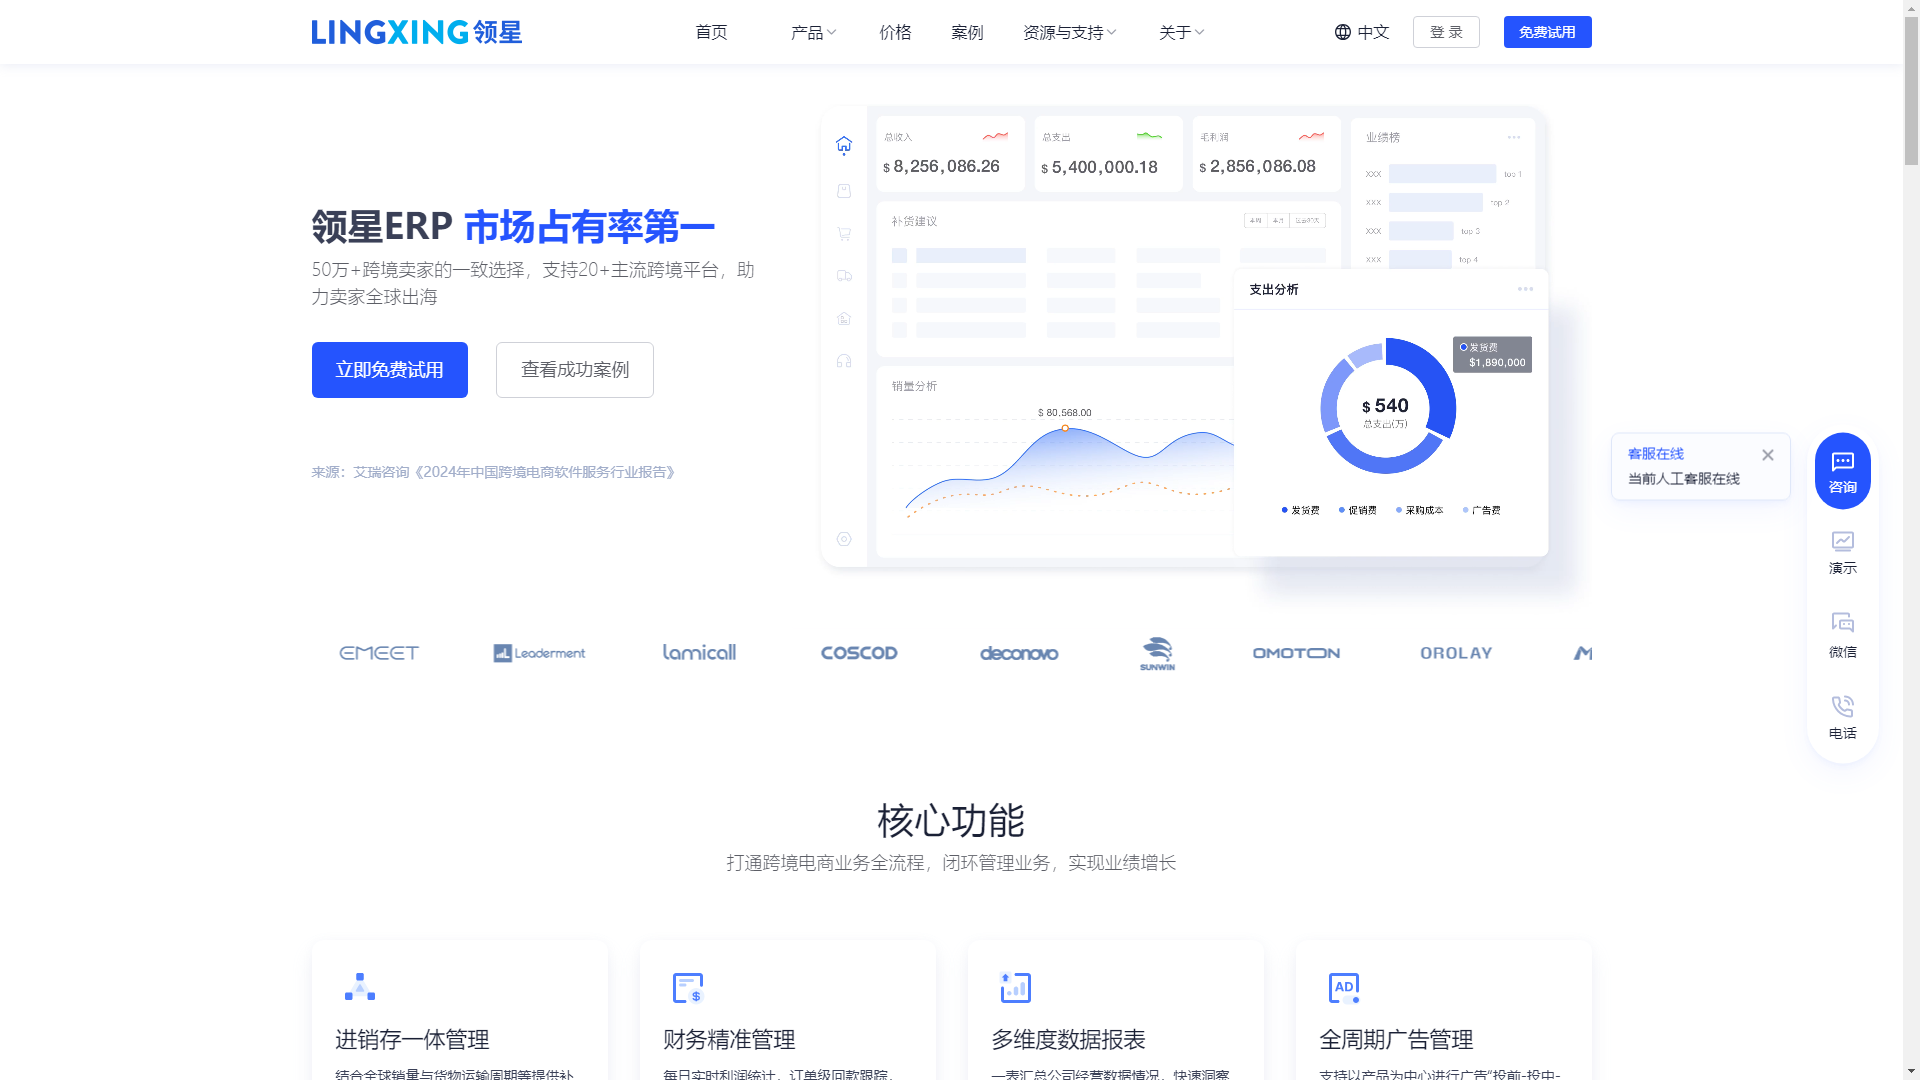This screenshot has width=1920, height=1080.
Task: Click the truck logistics icon in dashboard sidebar
Action: coord(844,276)
